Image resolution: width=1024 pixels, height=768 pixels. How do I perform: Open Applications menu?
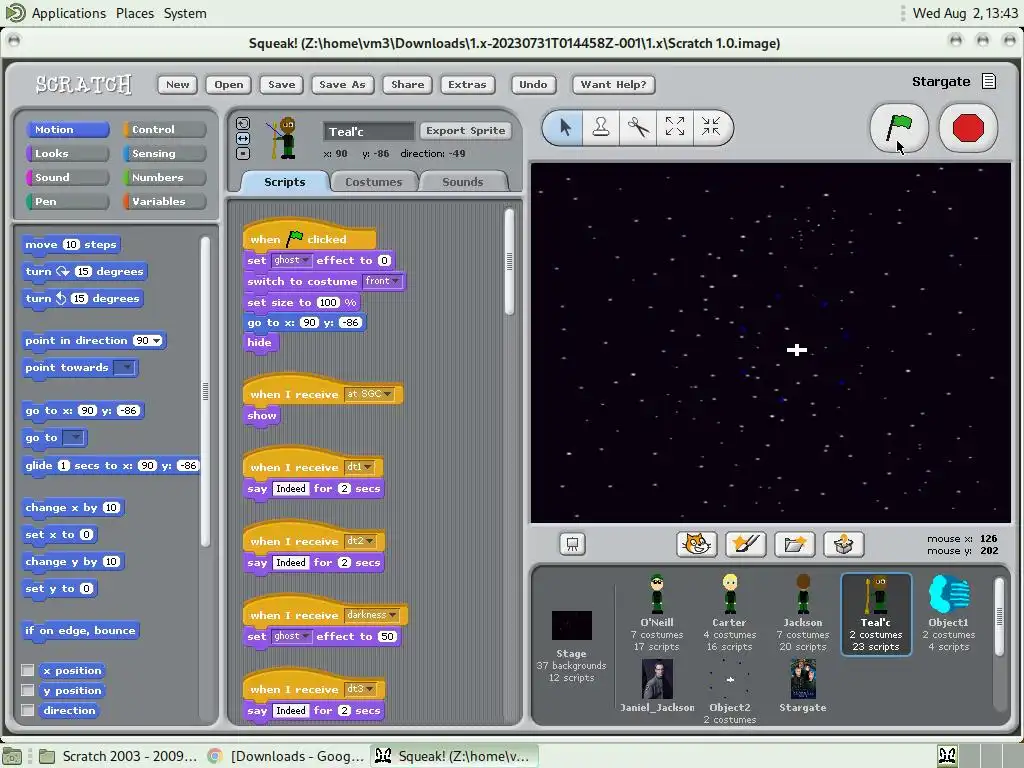coord(69,13)
